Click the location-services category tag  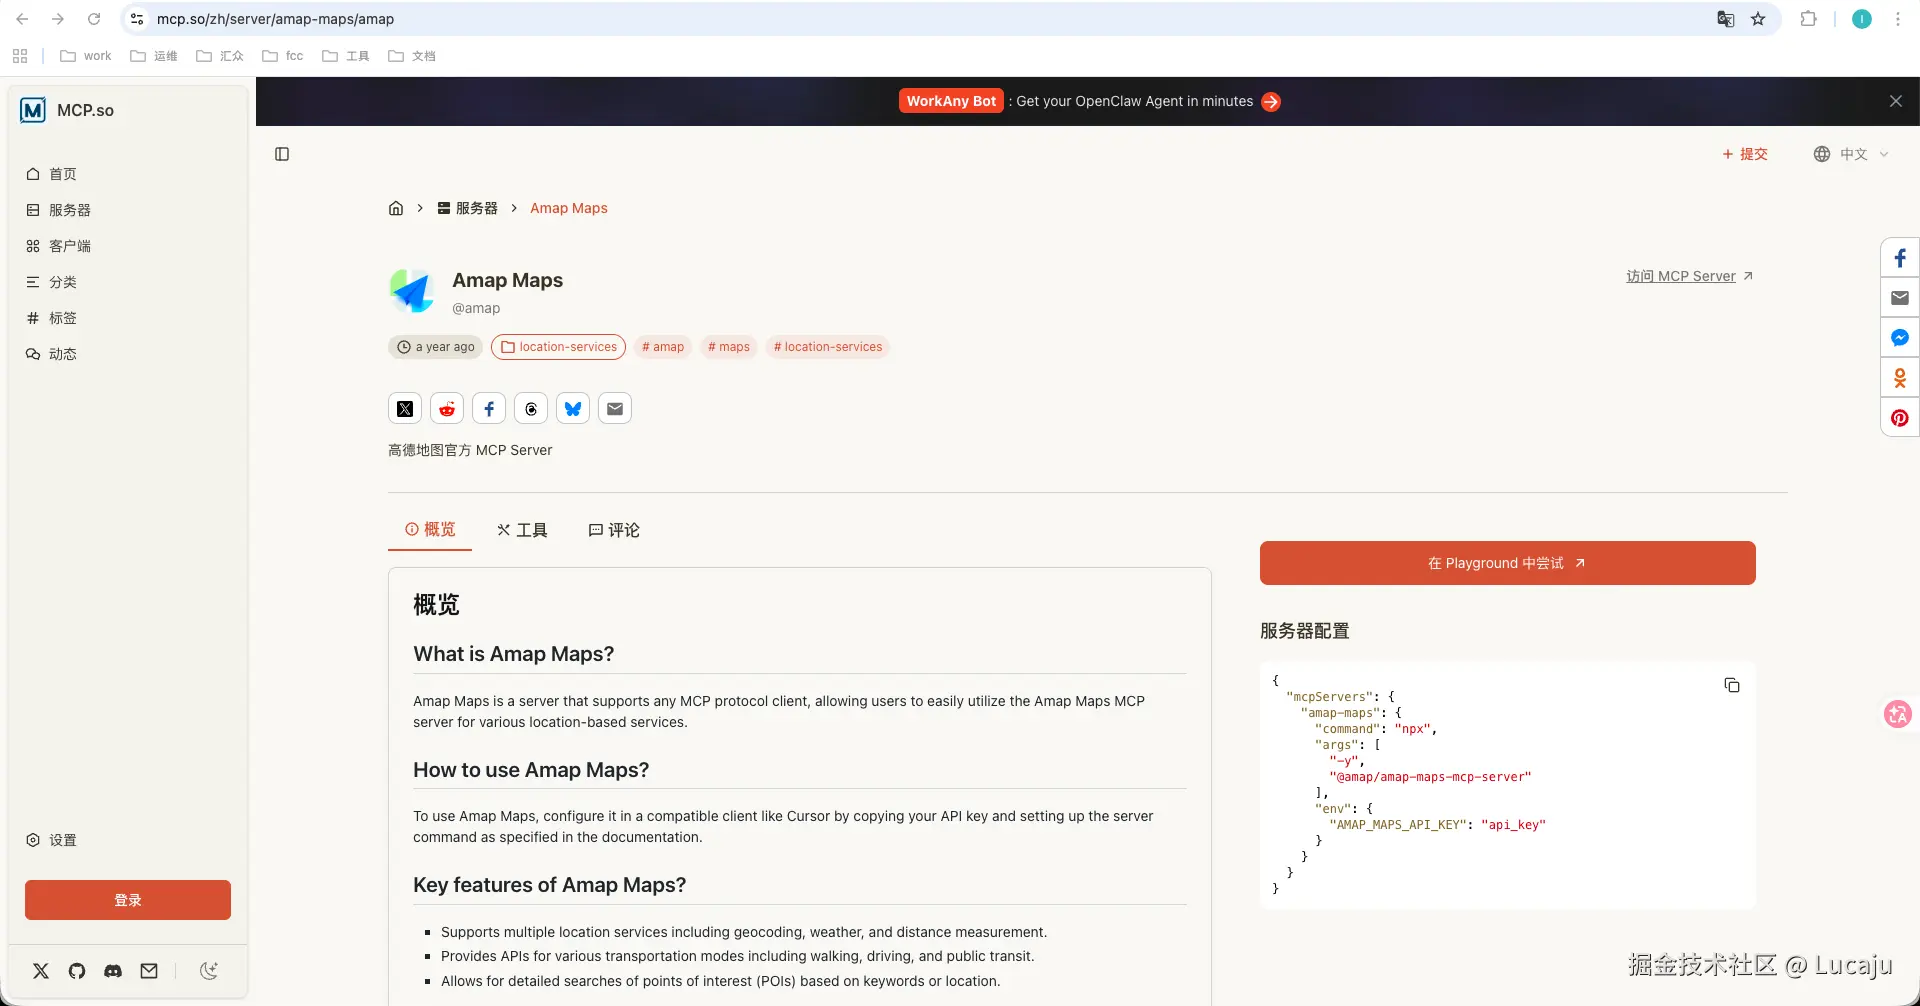(558, 347)
